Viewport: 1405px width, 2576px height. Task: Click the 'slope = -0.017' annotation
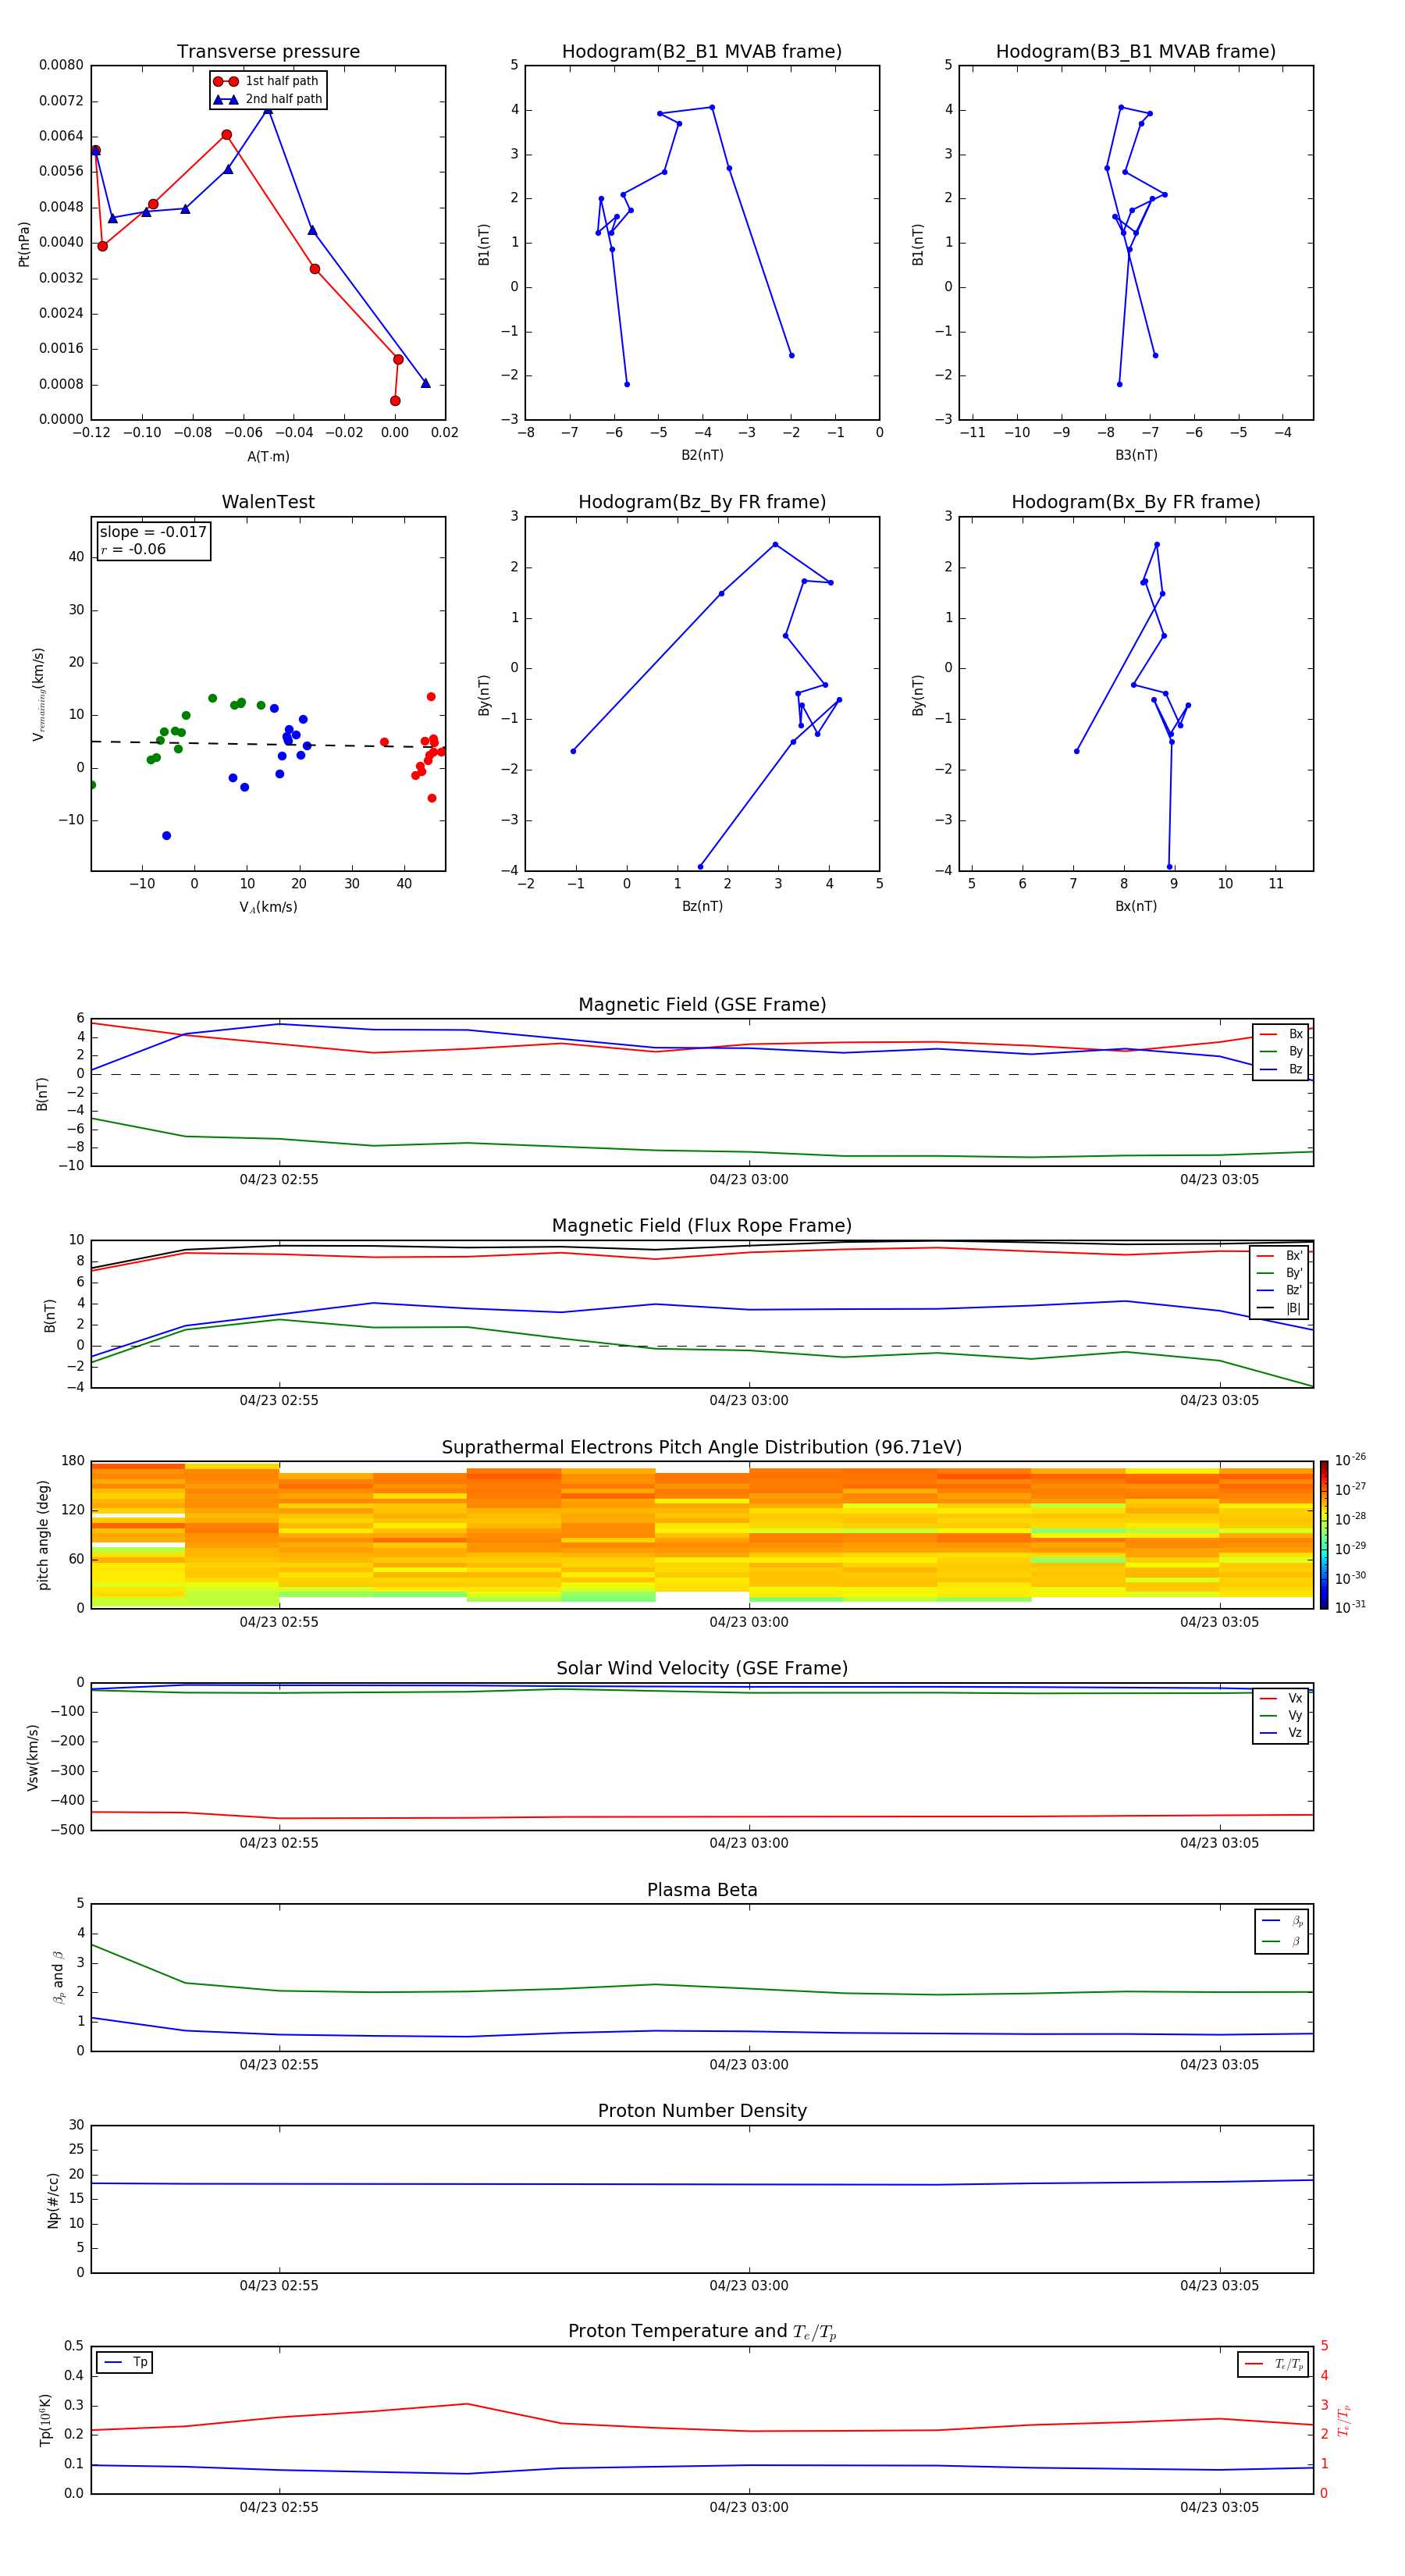[x=153, y=532]
